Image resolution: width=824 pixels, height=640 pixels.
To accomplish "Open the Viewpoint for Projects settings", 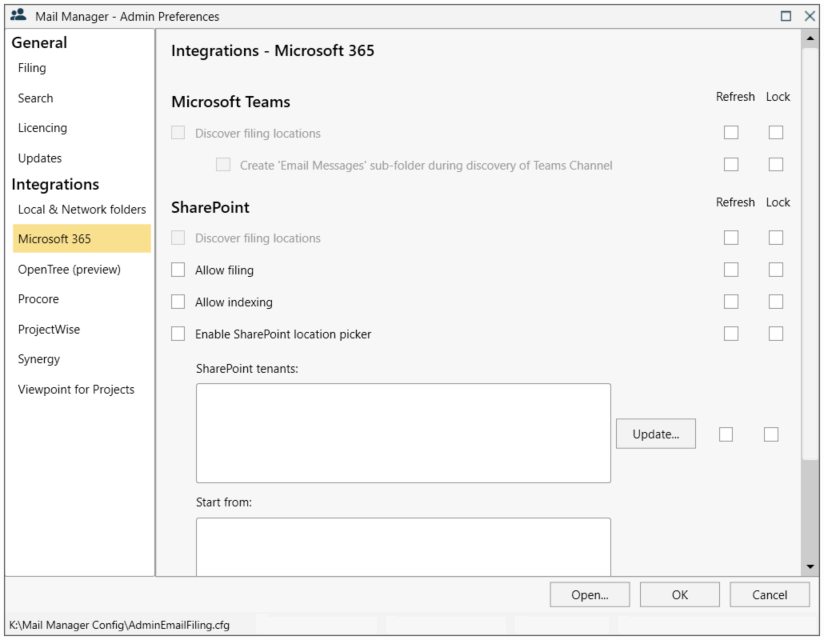I will click(x=75, y=389).
